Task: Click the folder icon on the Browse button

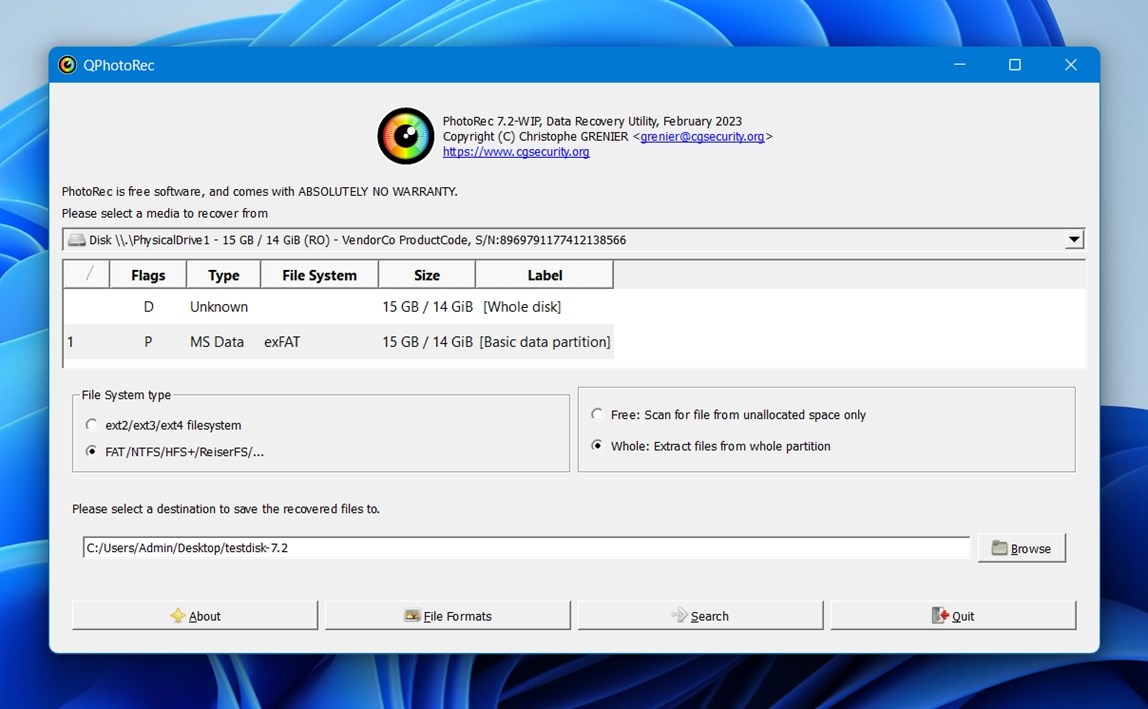Action: coord(1000,548)
